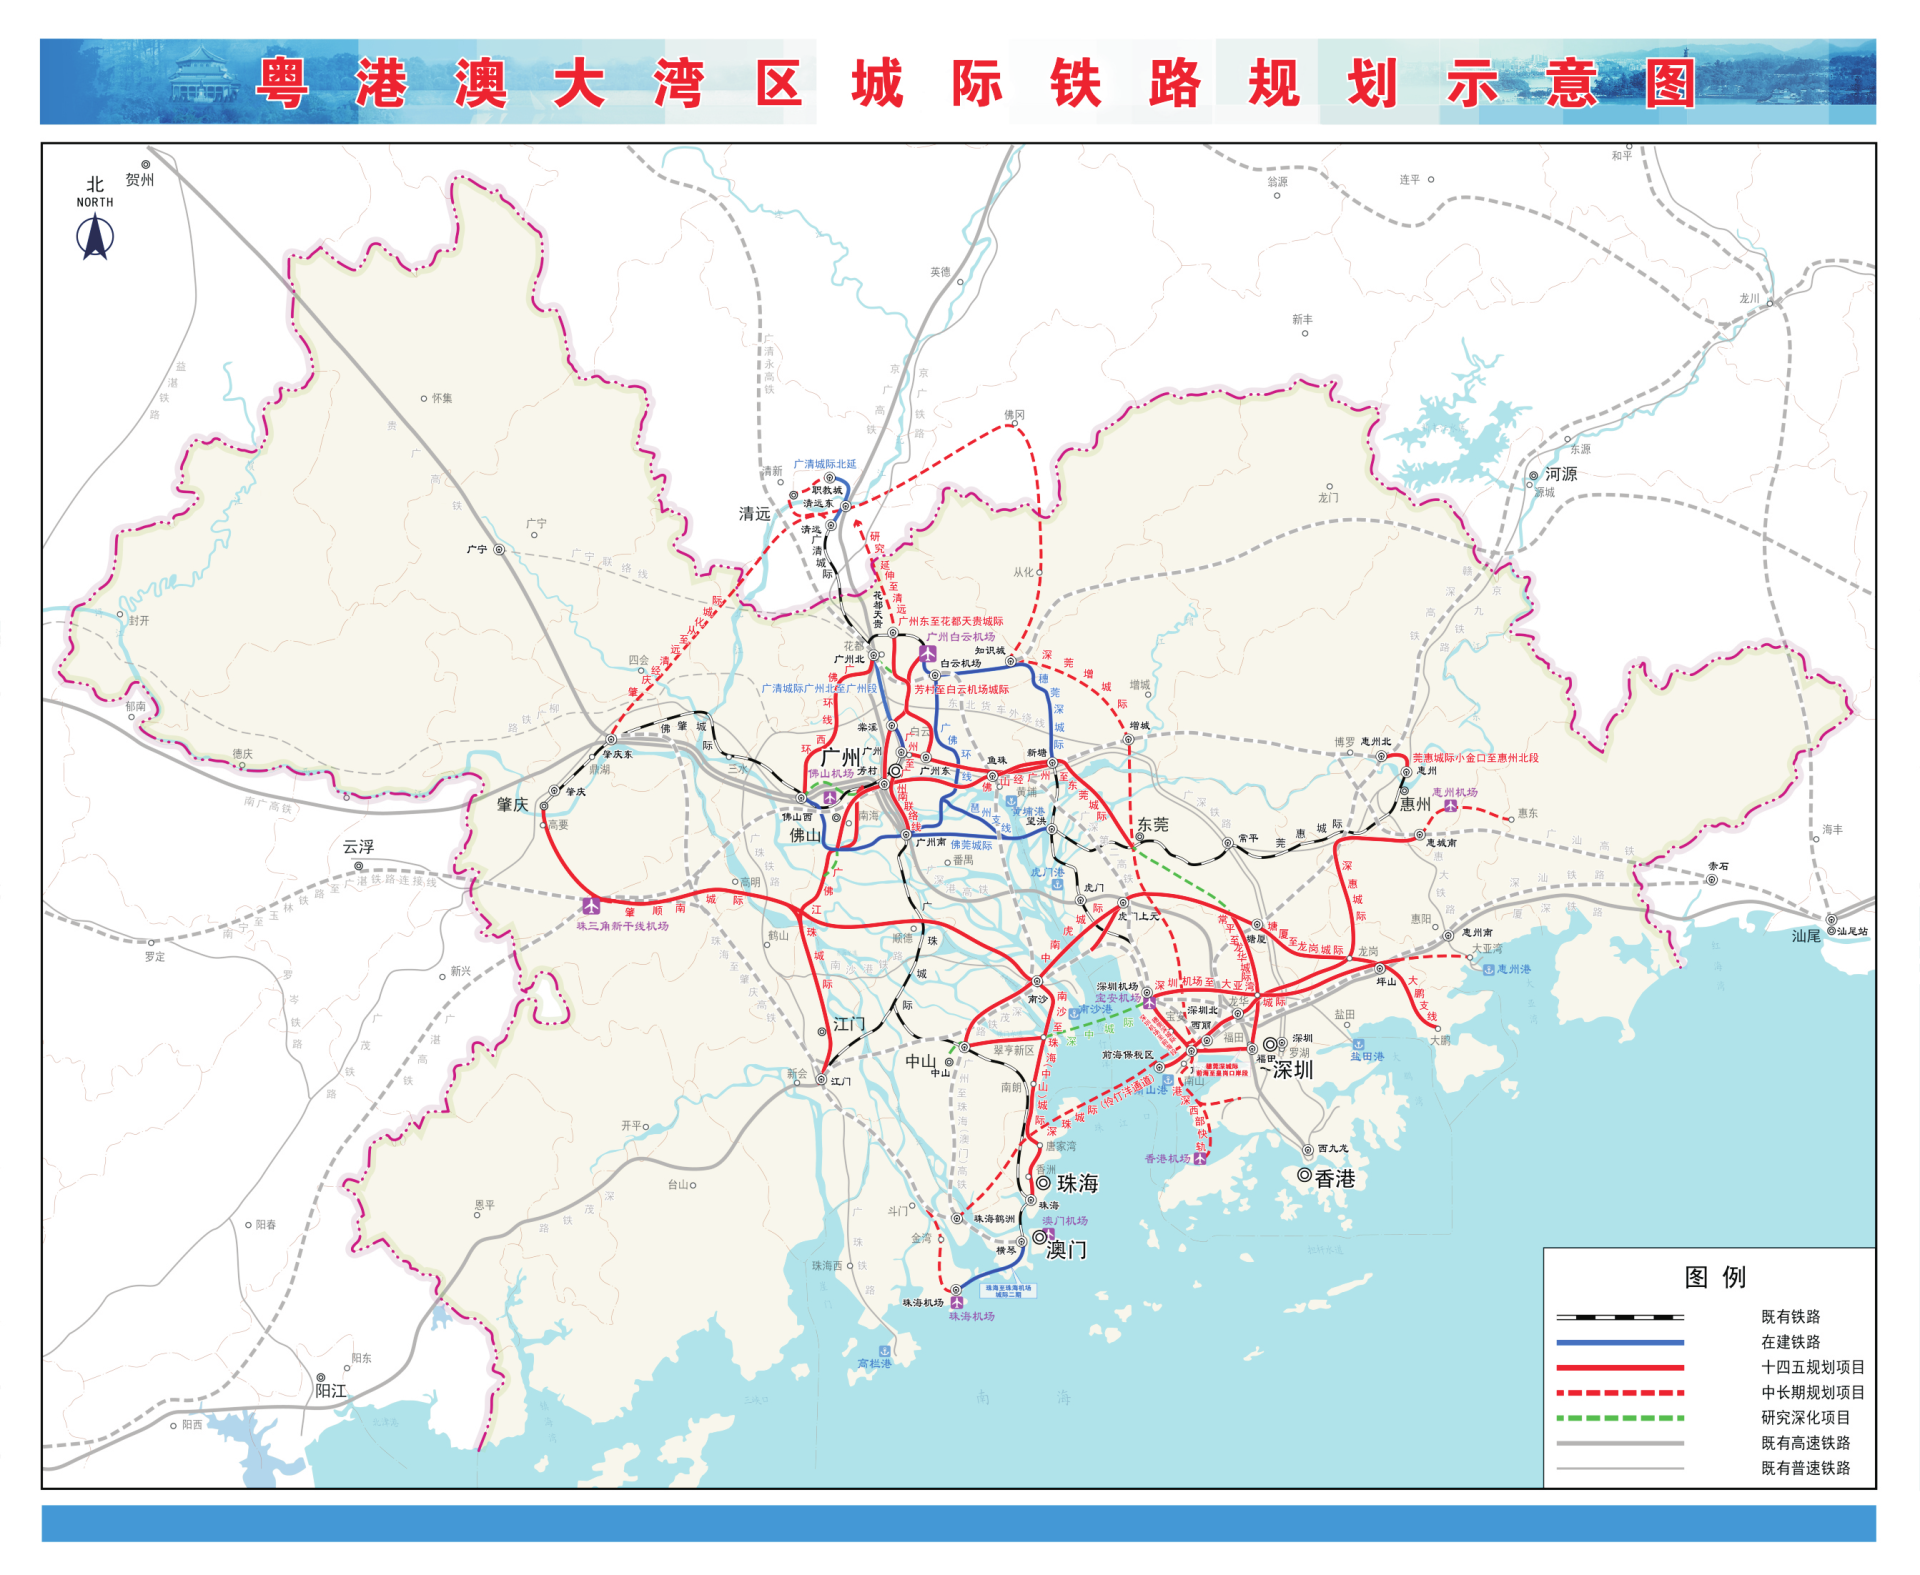Image resolution: width=1920 pixels, height=1575 pixels.
Task: Click the 盐田港 blue port icon
Action: (x=1358, y=1044)
